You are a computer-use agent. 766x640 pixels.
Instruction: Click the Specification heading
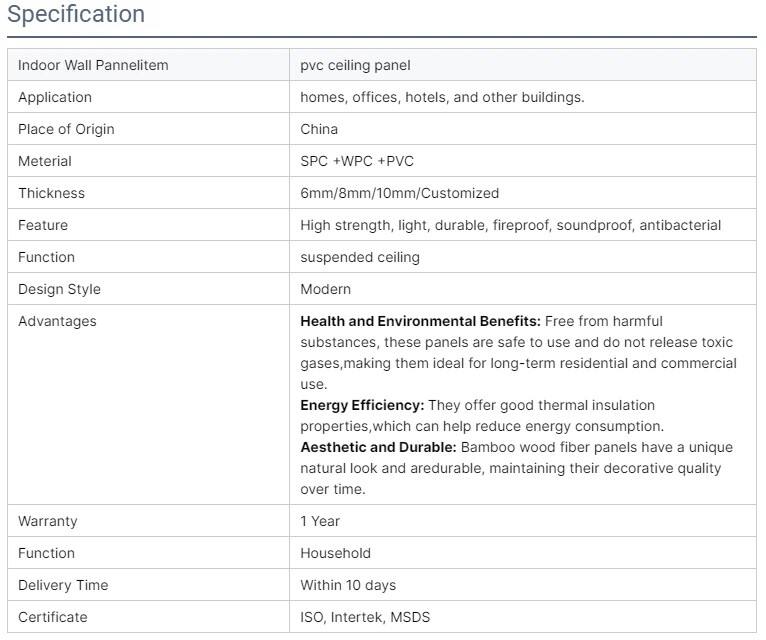76,15
